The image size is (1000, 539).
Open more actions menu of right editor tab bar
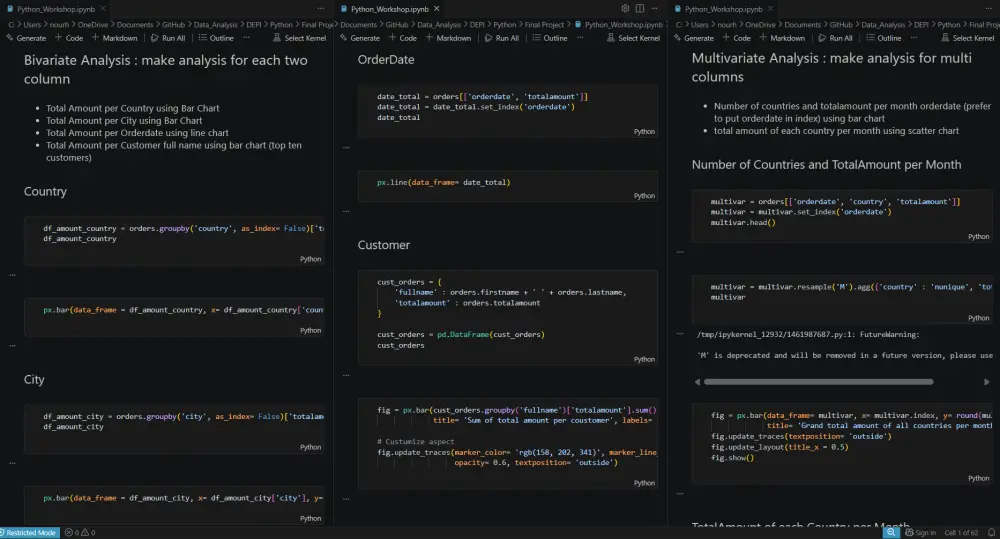(988, 8)
